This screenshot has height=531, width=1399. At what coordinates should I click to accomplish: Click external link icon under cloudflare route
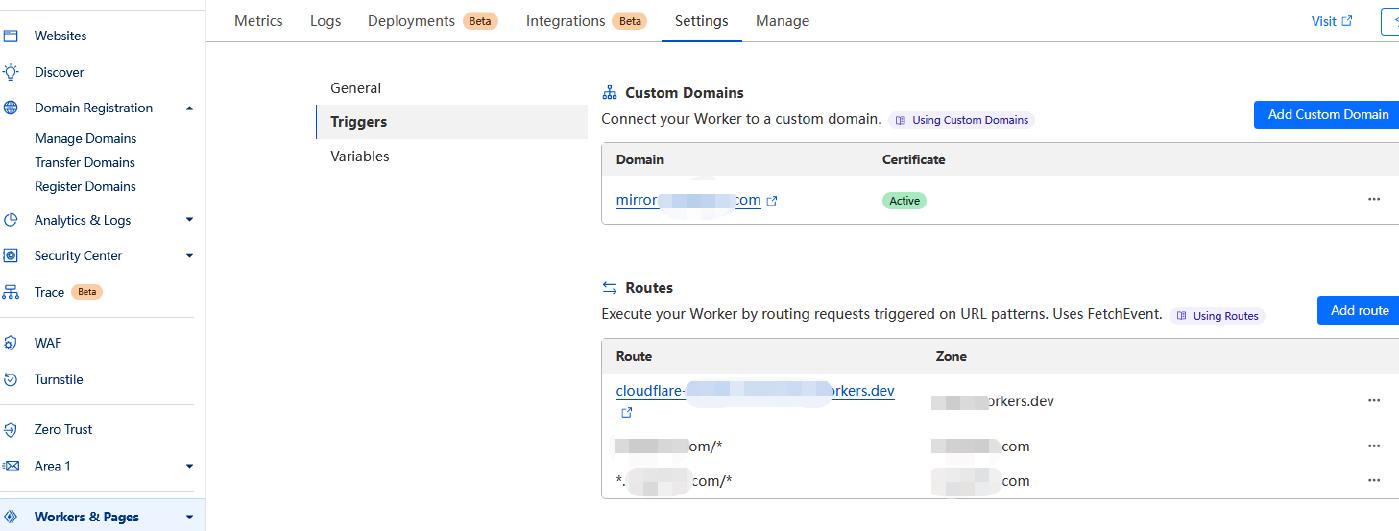(627, 413)
